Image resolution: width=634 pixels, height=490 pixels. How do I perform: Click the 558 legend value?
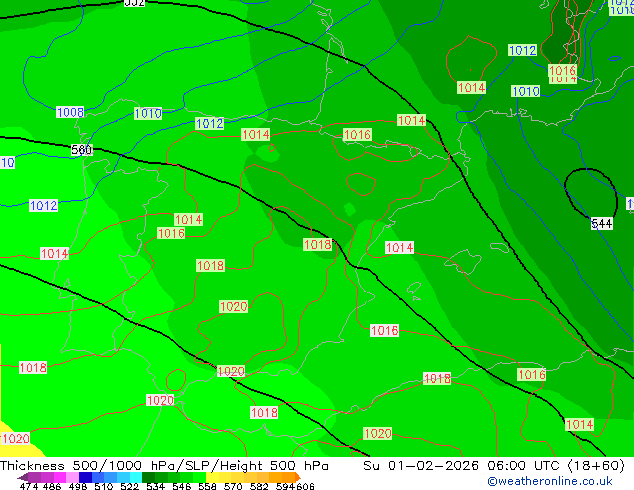[207, 486]
